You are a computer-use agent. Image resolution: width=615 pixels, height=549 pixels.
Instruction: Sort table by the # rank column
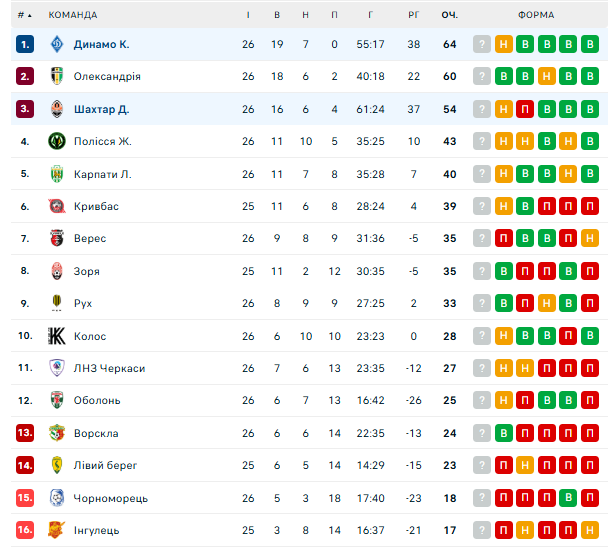25,15
